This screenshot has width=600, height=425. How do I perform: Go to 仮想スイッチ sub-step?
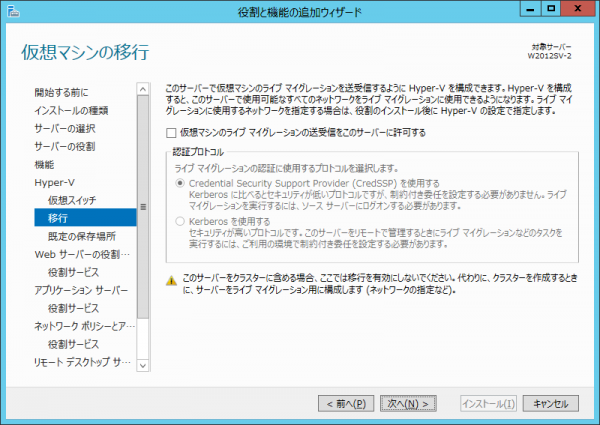(x=72, y=200)
